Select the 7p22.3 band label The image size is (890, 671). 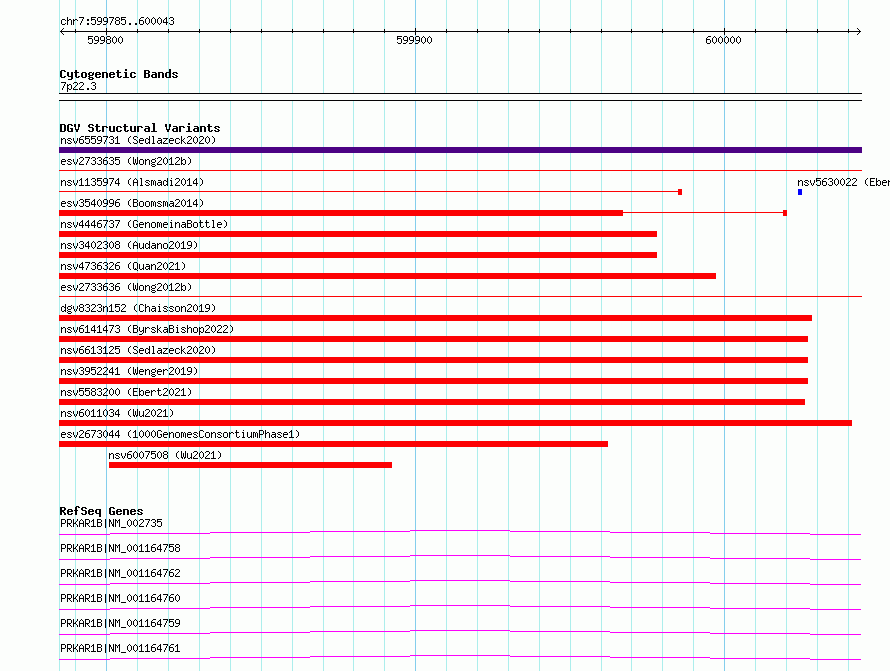(78, 86)
